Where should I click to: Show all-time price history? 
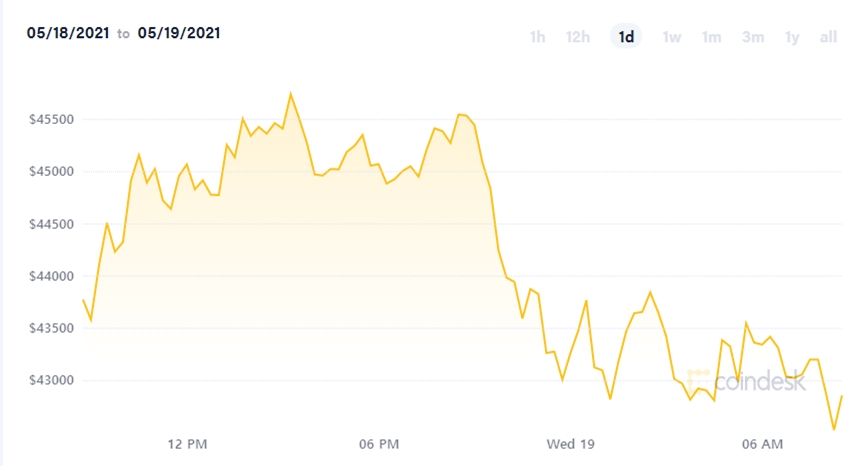828,38
